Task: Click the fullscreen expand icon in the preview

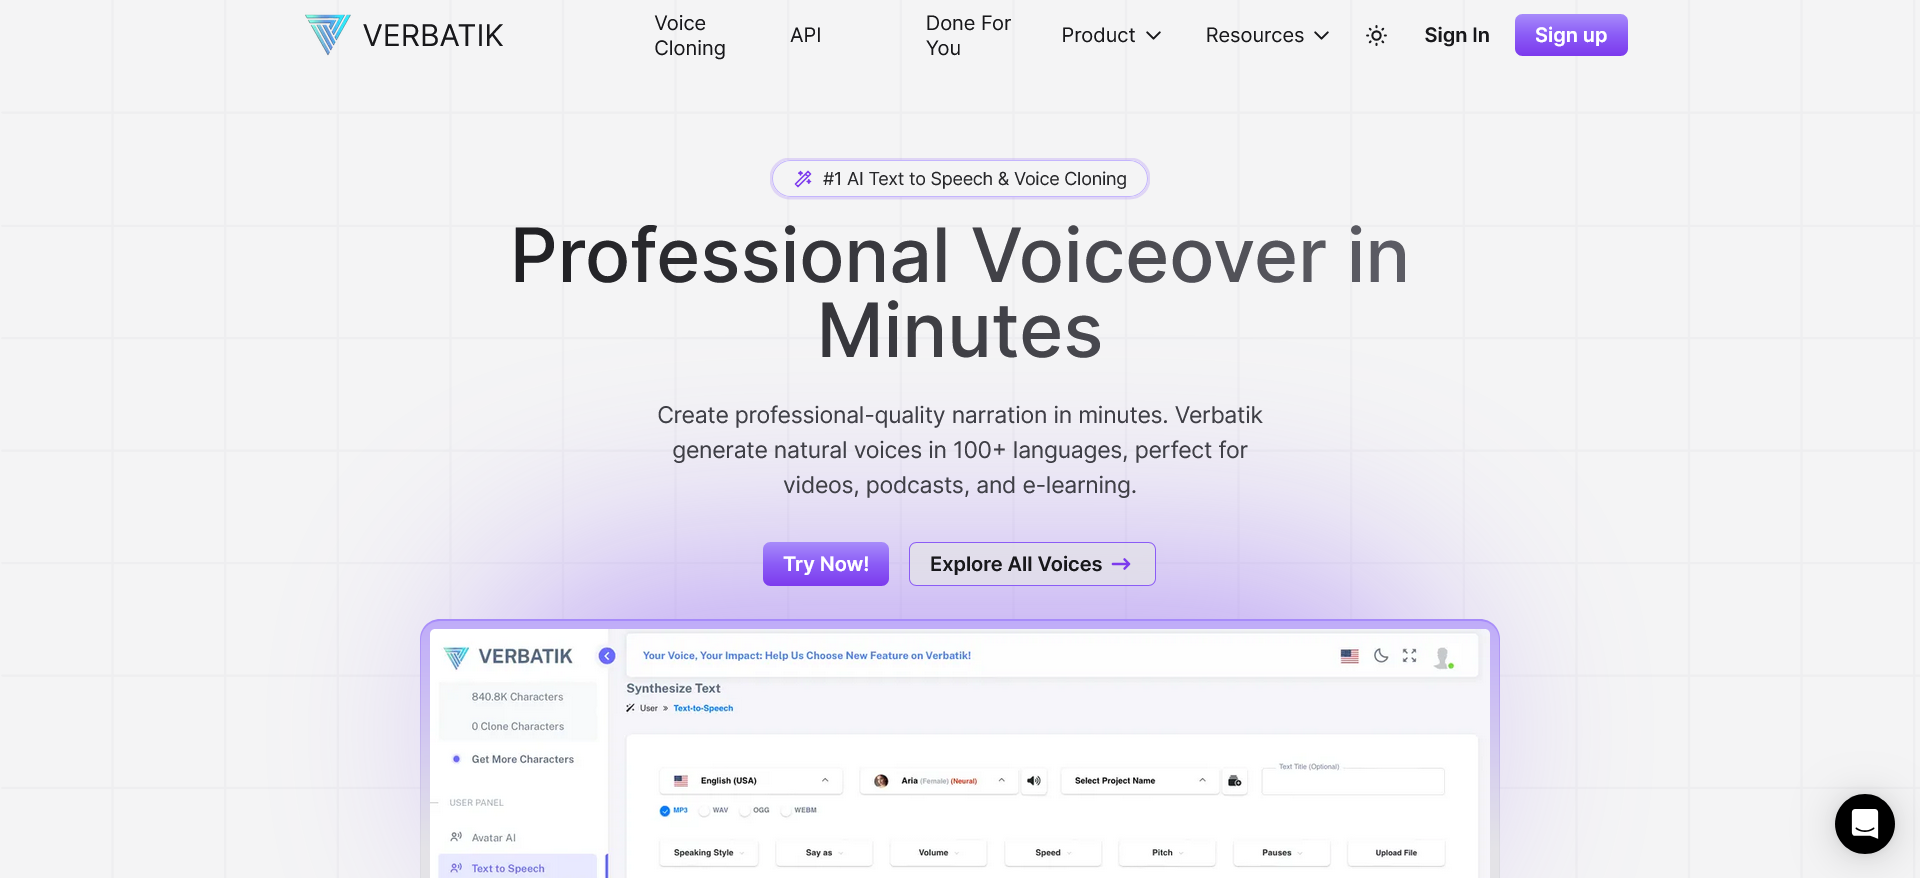Action: (1410, 656)
